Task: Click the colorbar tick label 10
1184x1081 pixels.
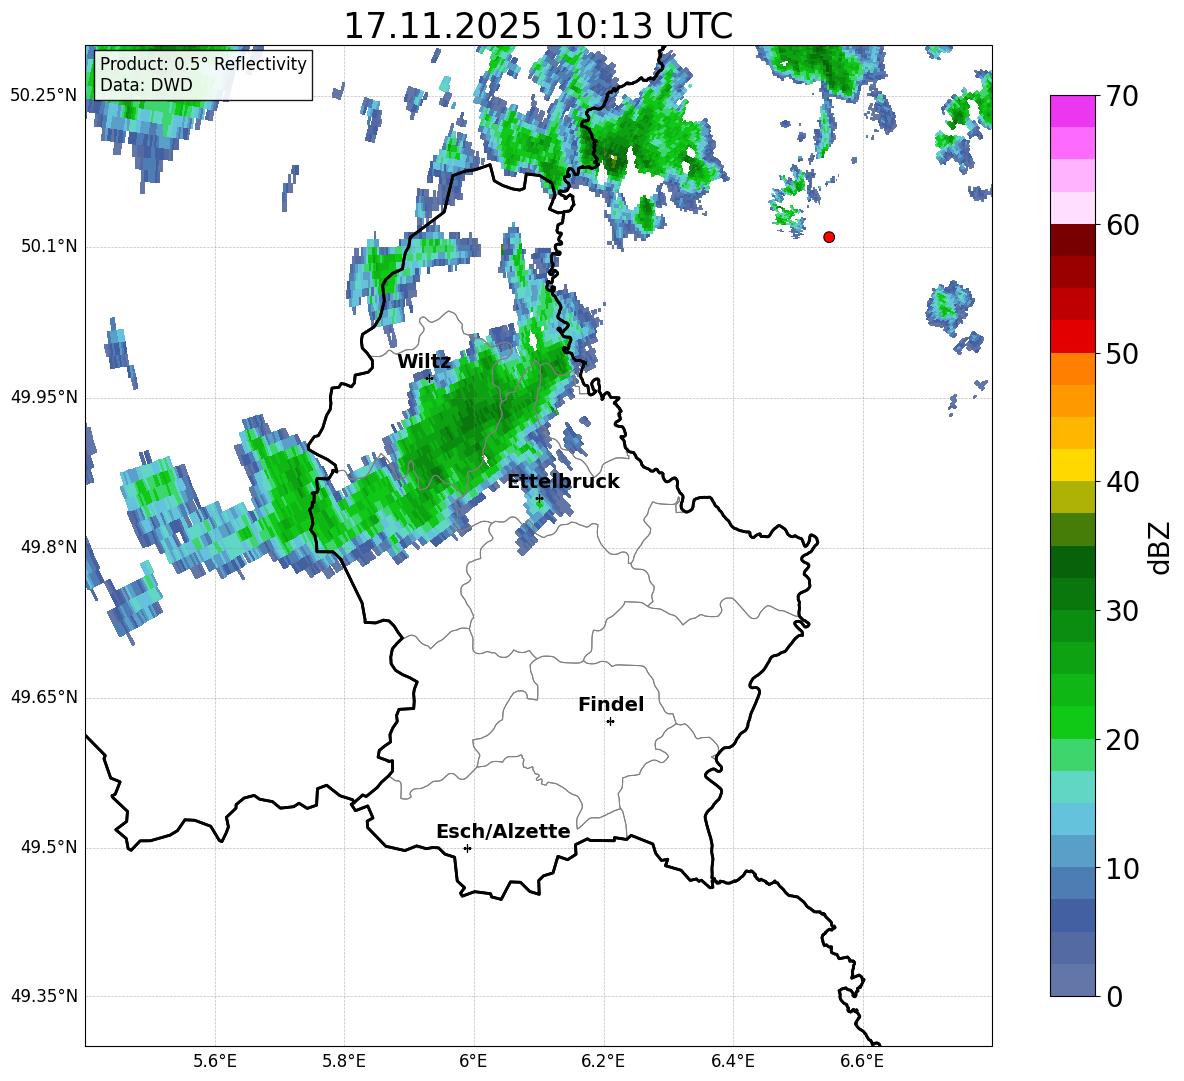Action: point(1122,868)
